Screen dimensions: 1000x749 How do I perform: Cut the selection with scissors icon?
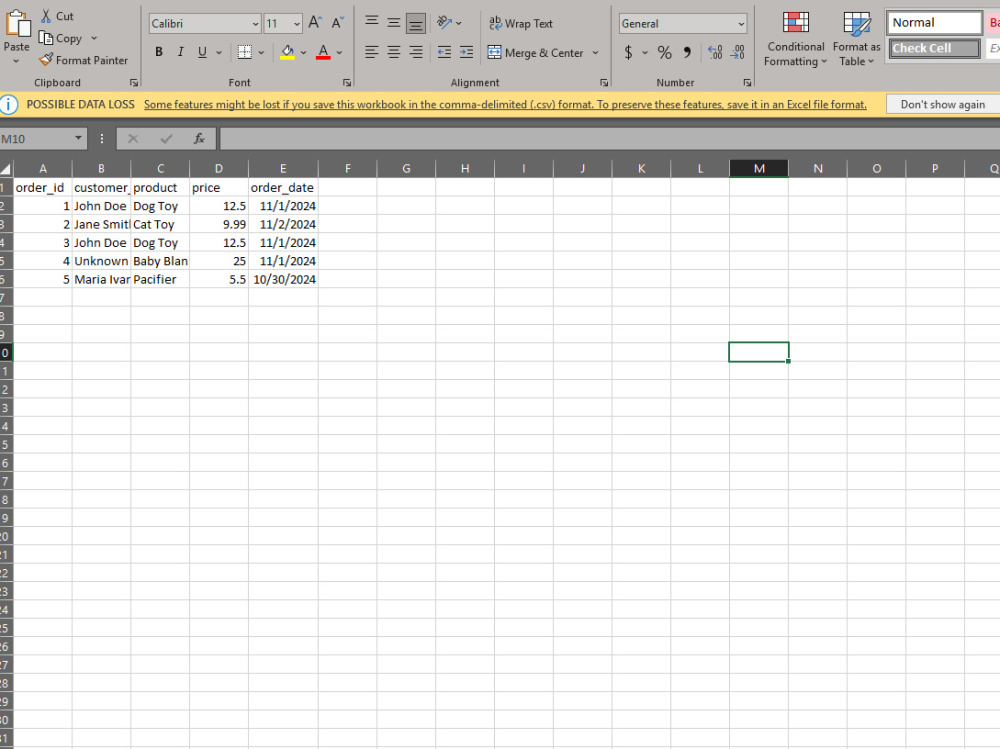tap(46, 16)
